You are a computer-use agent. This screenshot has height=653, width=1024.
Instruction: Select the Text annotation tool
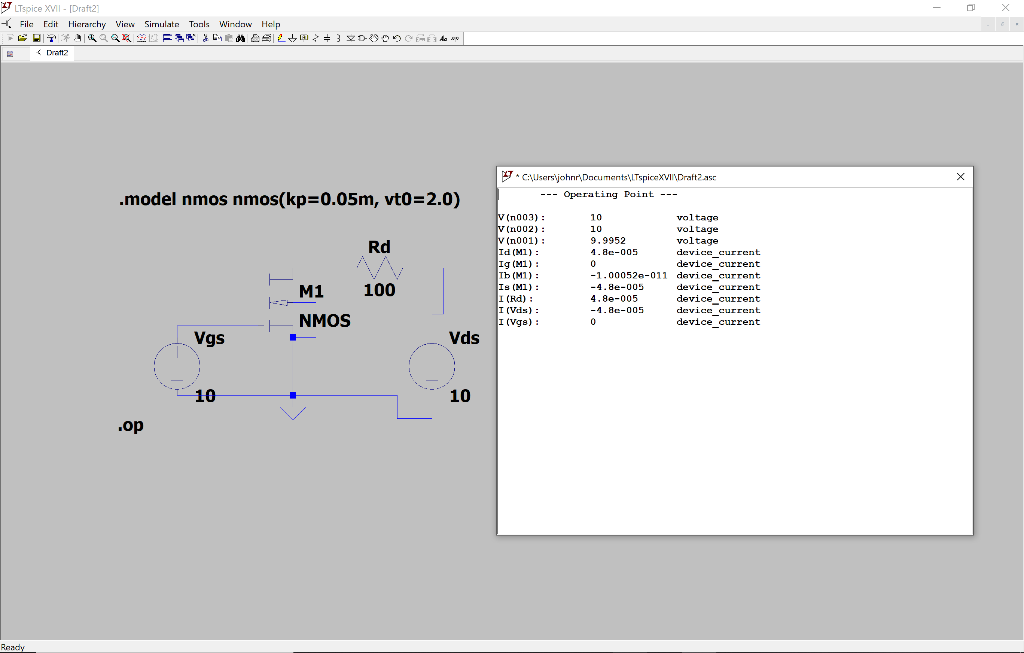pyautogui.click(x=443, y=39)
